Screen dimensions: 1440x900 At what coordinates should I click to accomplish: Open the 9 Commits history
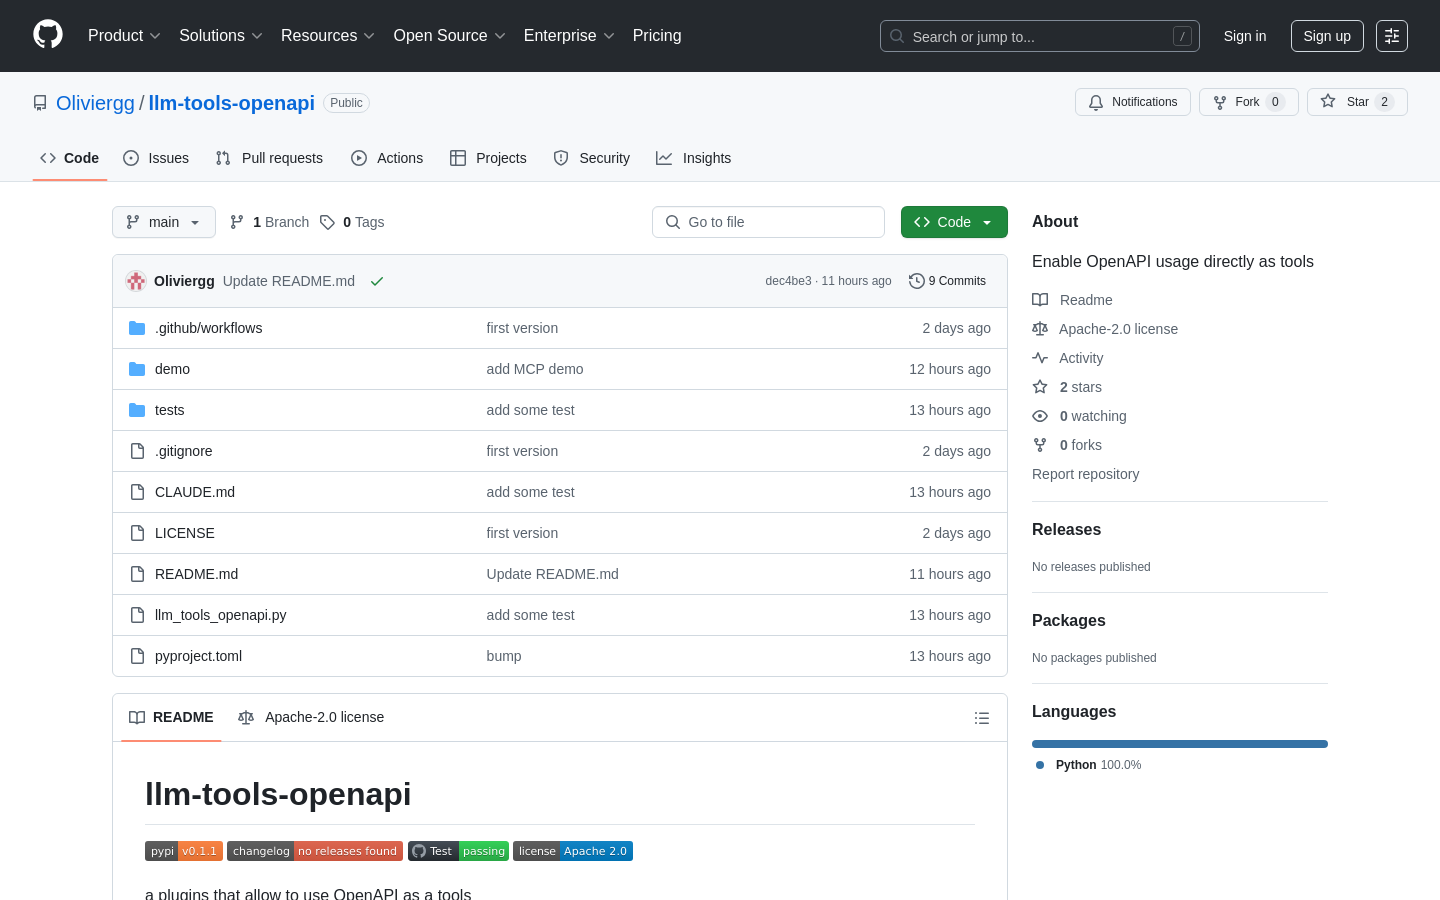coord(947,281)
